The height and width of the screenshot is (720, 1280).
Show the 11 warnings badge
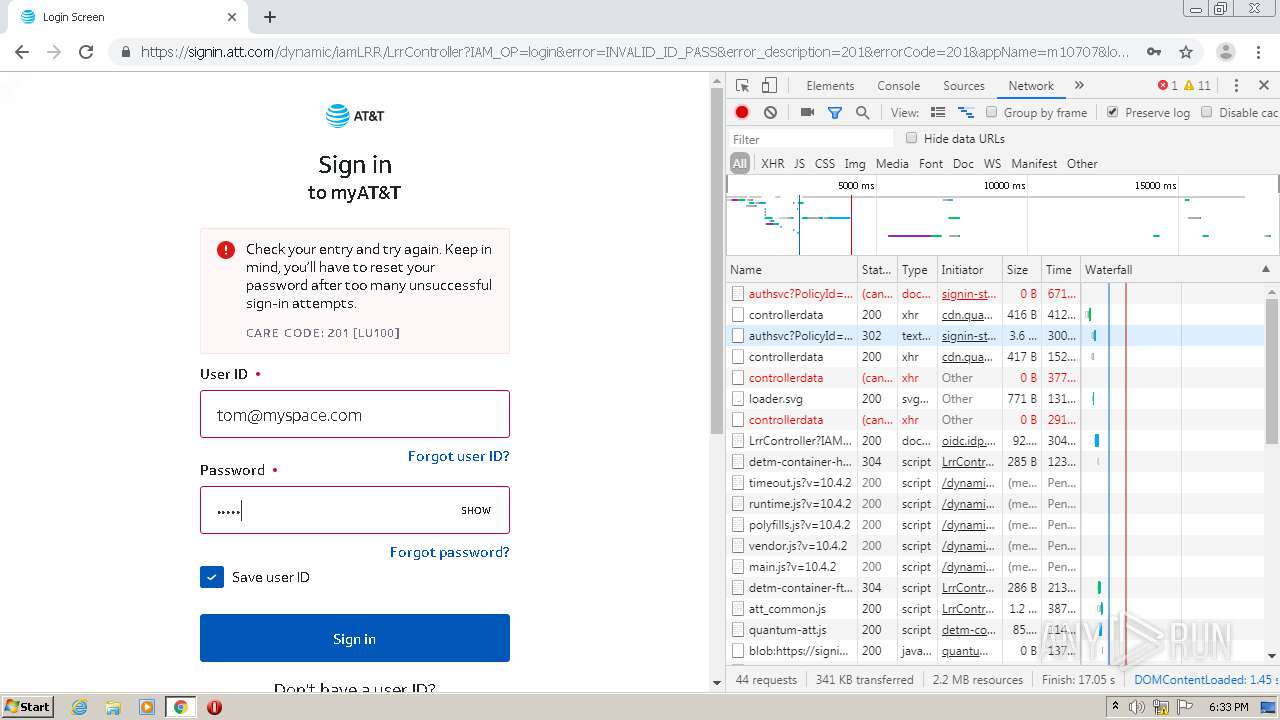(x=1197, y=86)
